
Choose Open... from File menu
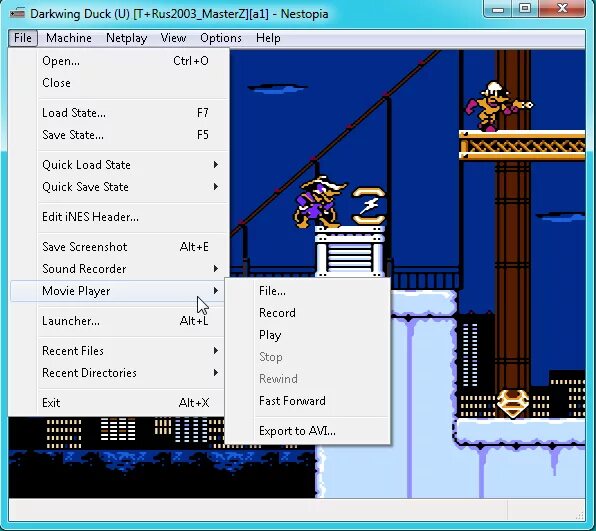(x=120, y=61)
